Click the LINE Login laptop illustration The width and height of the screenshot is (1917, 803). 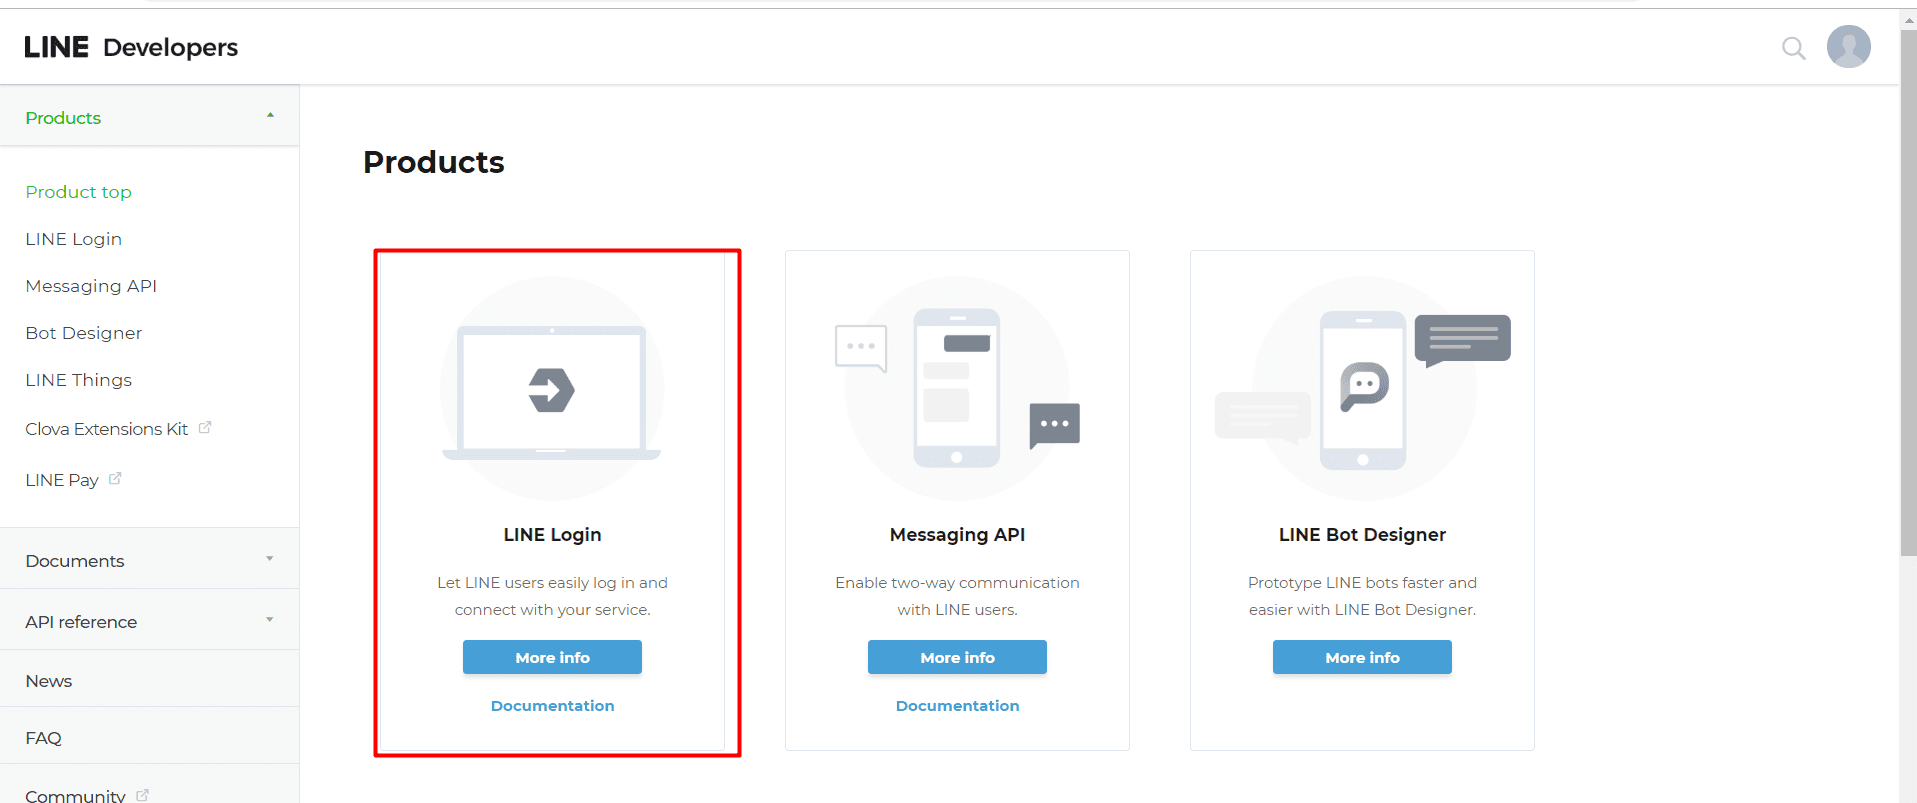pyautogui.click(x=552, y=389)
